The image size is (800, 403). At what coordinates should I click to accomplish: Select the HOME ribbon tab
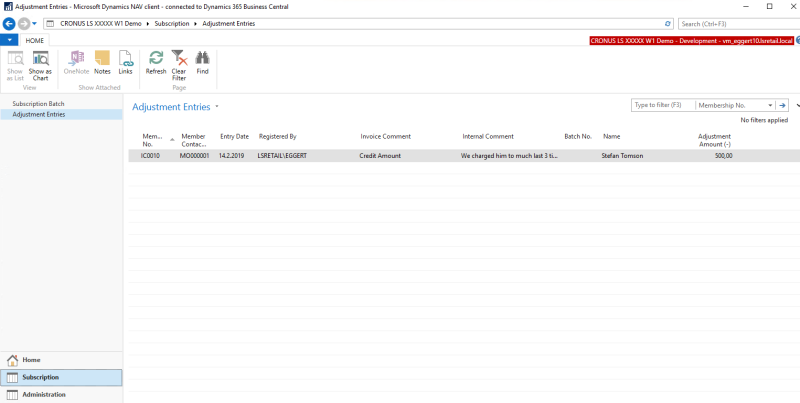click(x=35, y=41)
